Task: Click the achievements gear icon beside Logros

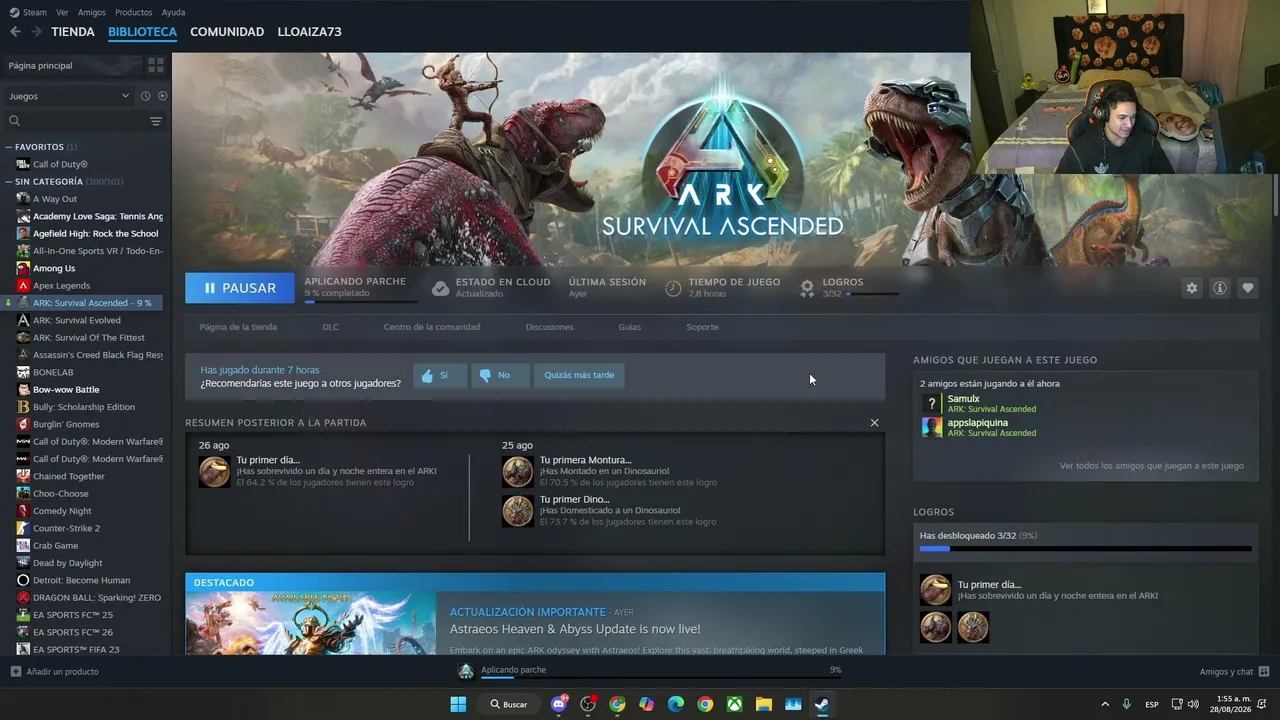Action: [807, 288]
